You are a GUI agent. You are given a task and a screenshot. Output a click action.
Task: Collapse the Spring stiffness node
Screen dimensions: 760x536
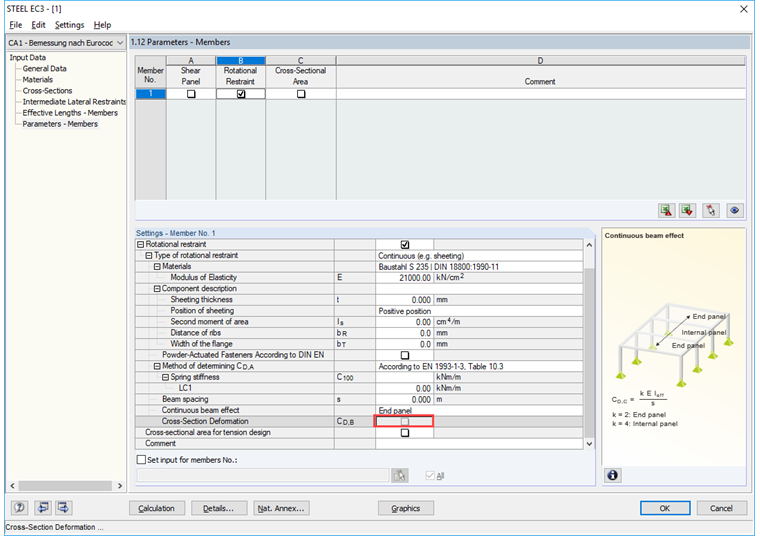[x=165, y=377]
